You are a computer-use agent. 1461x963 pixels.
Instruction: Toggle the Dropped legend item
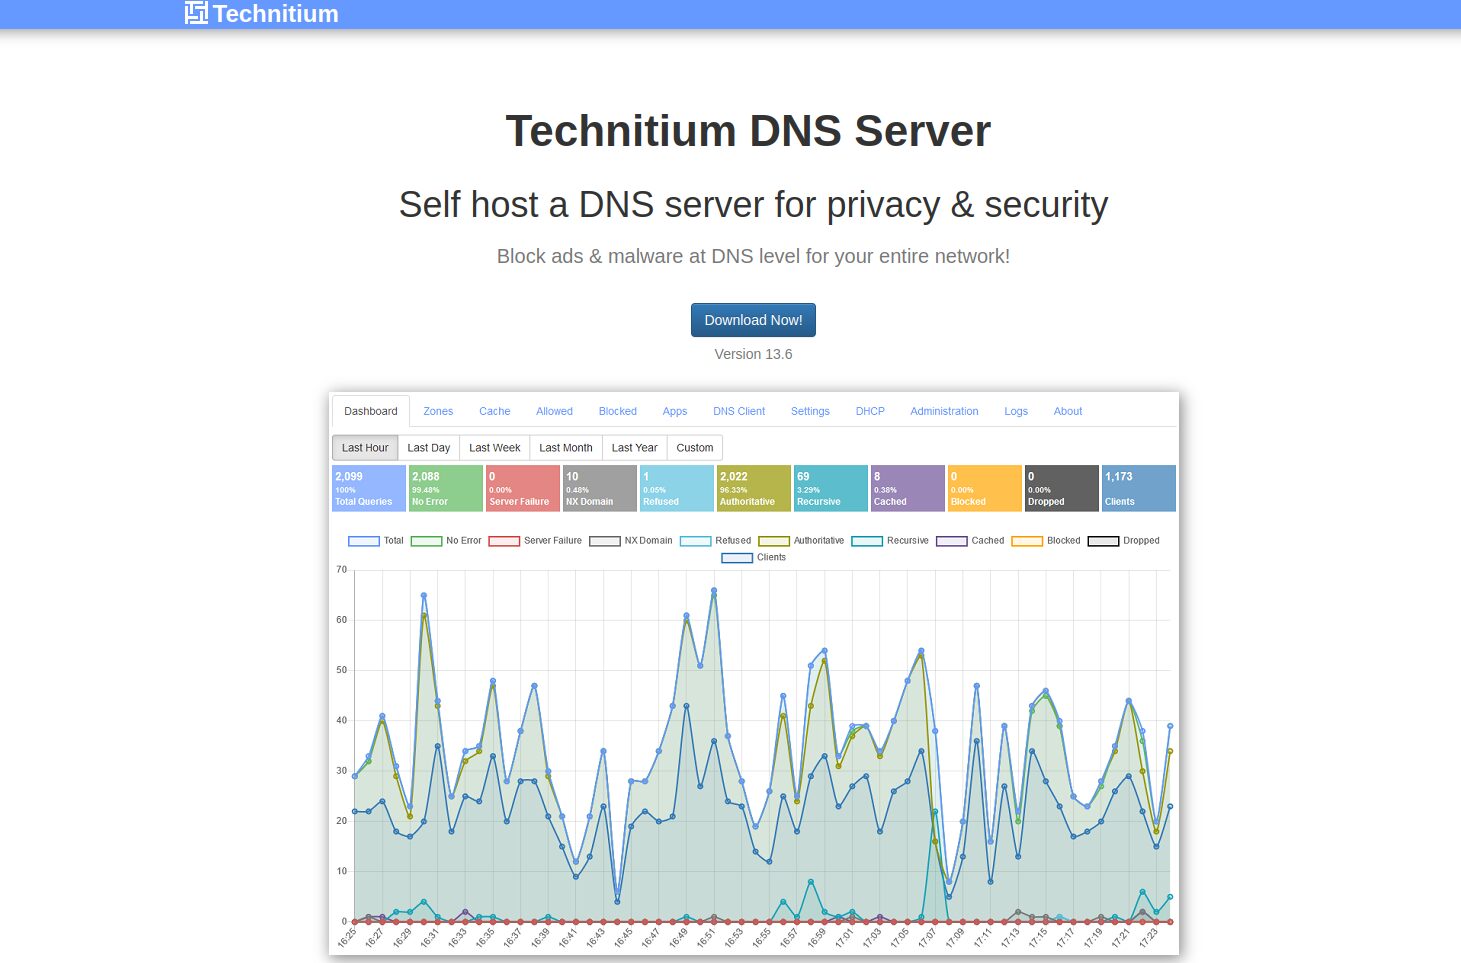coord(1103,541)
